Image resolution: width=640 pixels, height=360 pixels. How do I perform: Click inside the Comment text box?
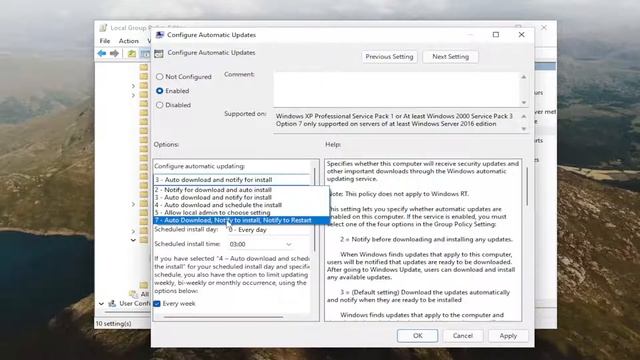pos(396,89)
